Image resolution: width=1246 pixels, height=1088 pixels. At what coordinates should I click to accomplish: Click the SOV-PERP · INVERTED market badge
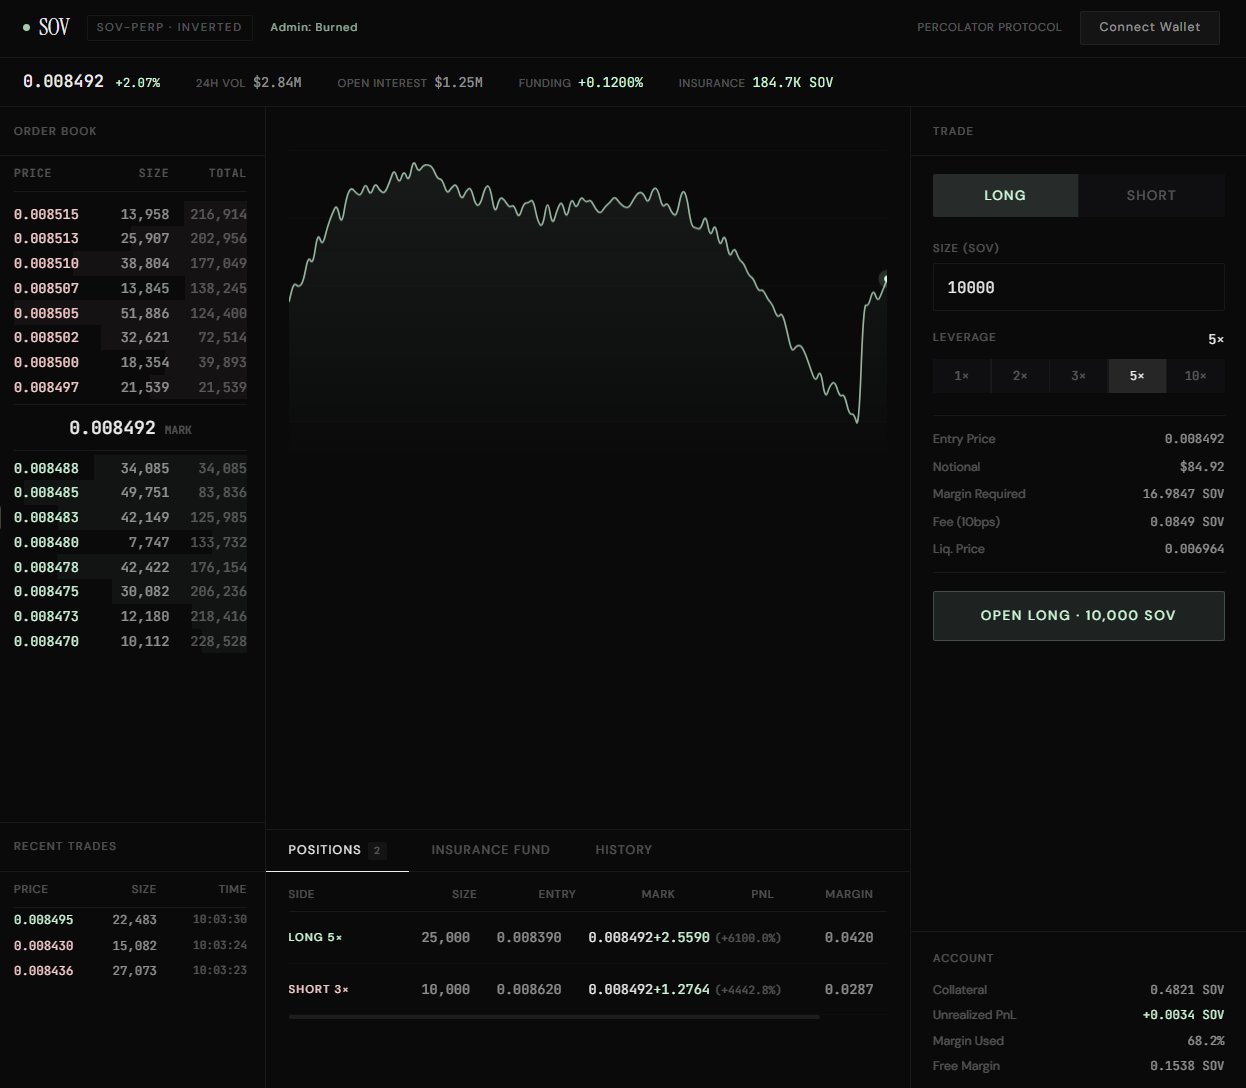point(169,27)
